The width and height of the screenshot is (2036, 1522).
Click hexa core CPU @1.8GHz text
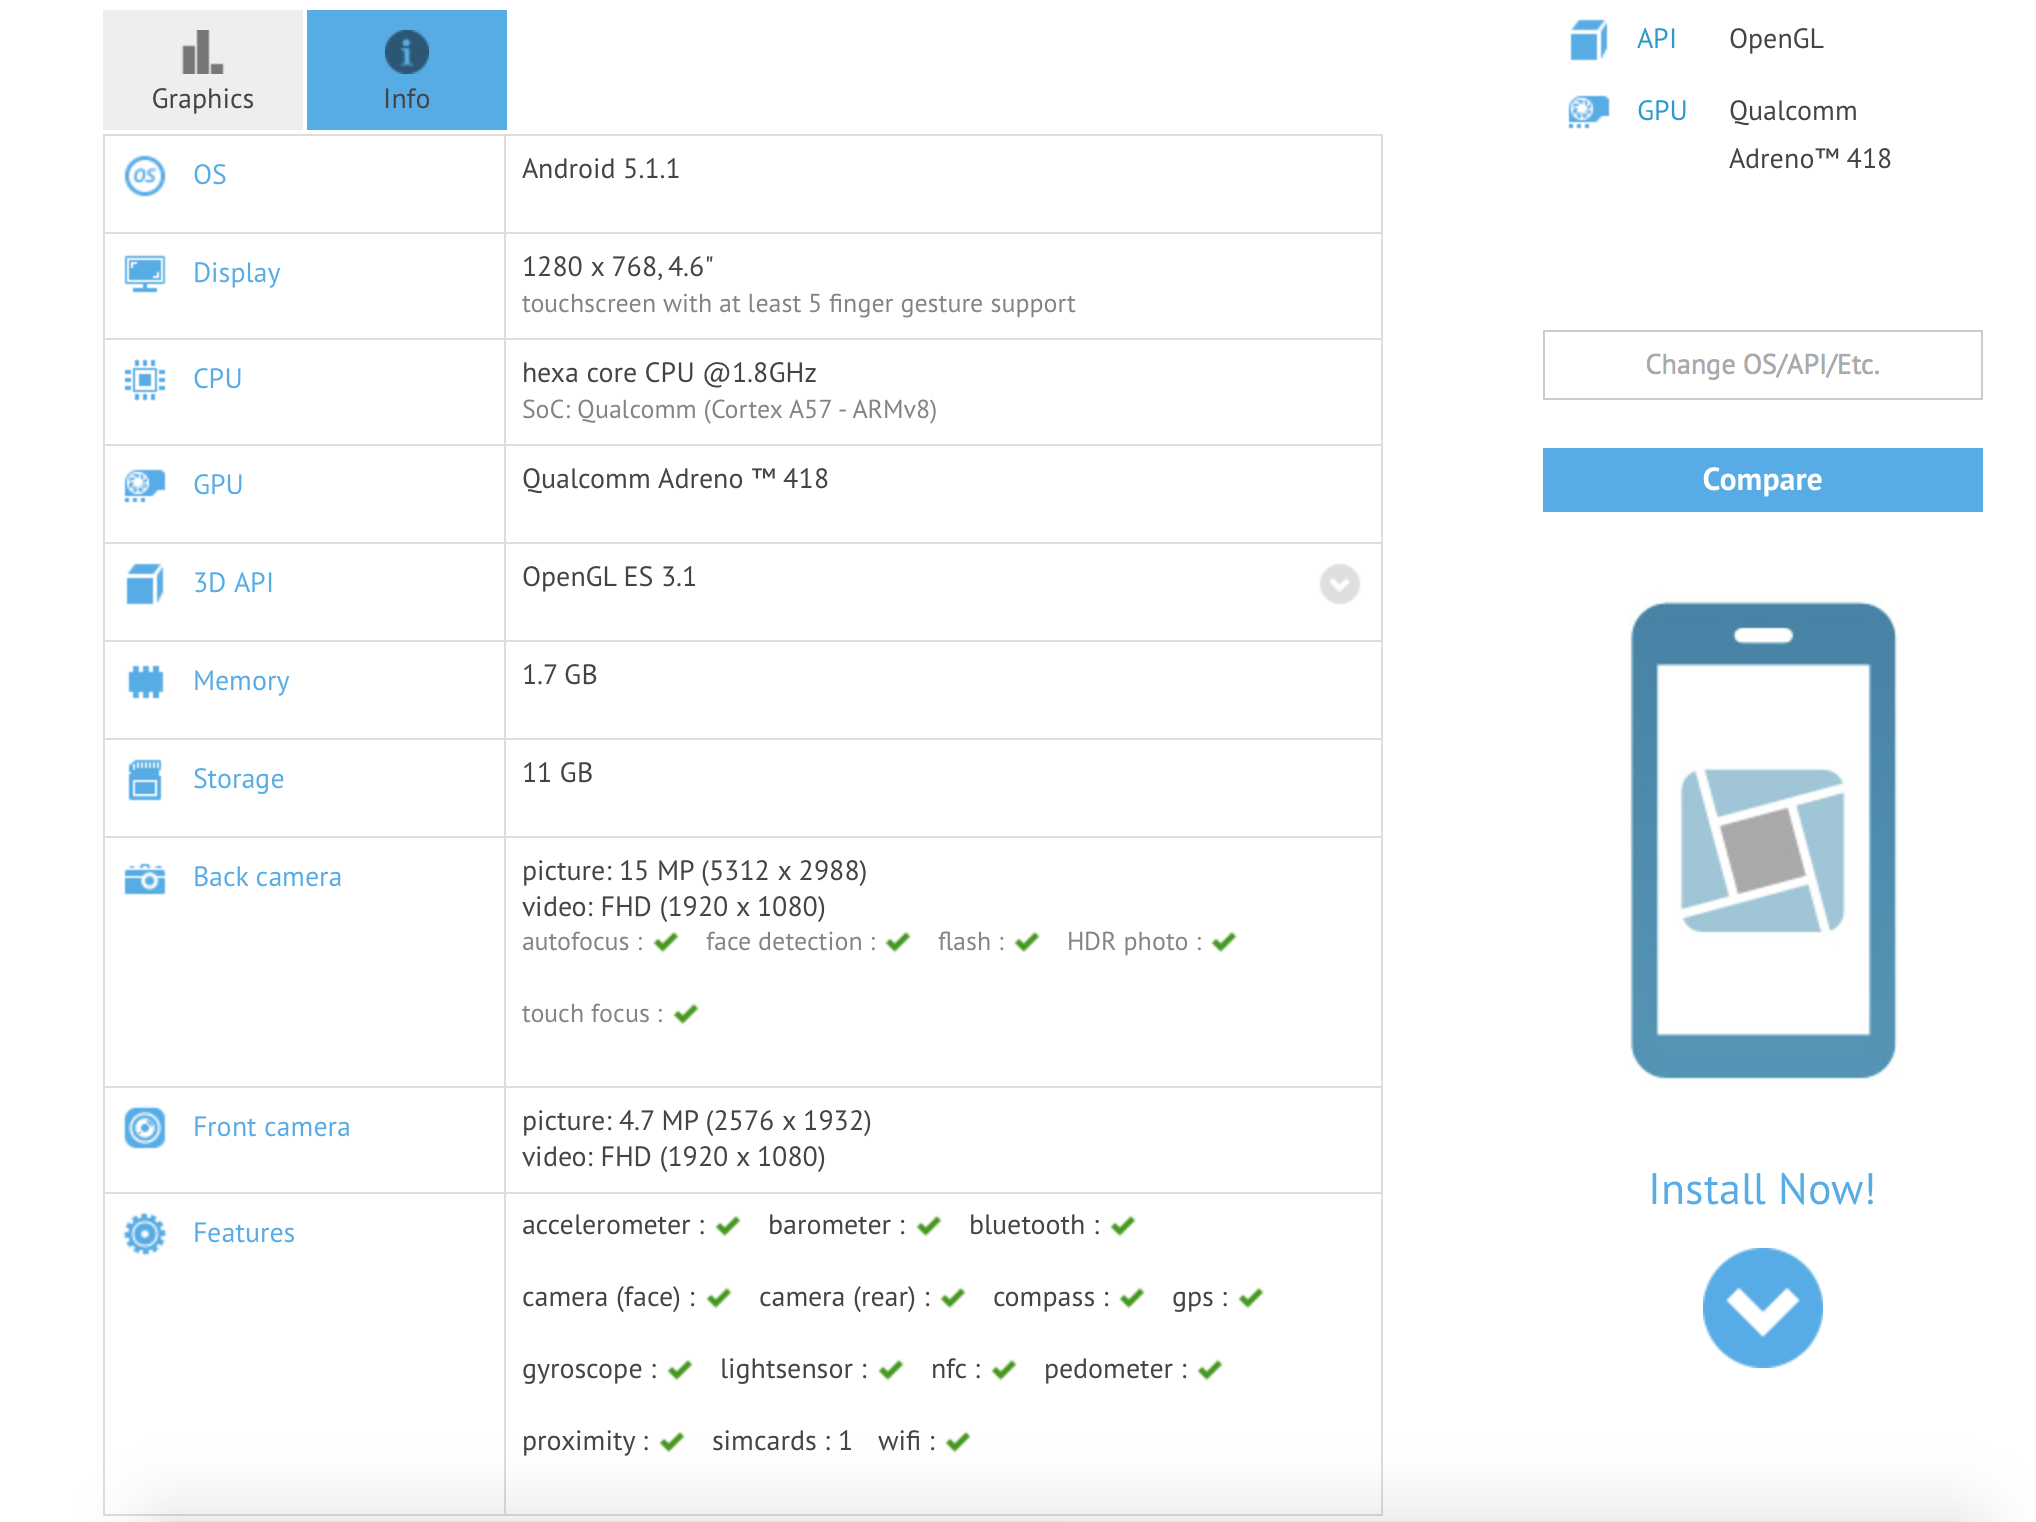(x=669, y=373)
